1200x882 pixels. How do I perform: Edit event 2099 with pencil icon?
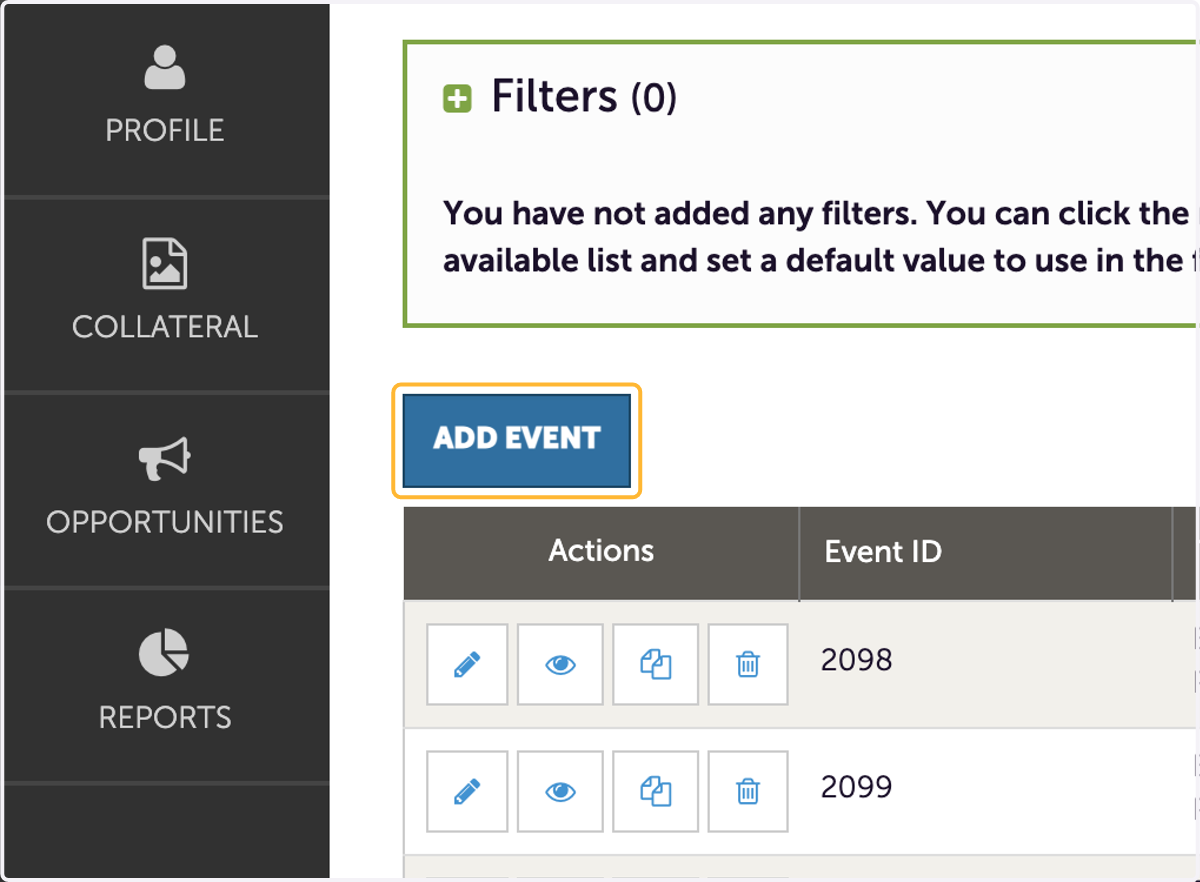coord(467,792)
